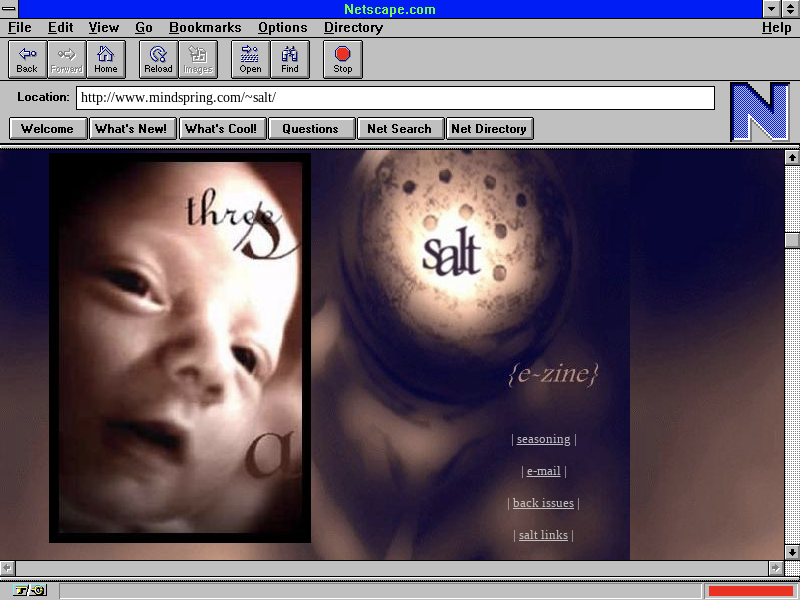Click the Back navigation icon

tap(27, 59)
